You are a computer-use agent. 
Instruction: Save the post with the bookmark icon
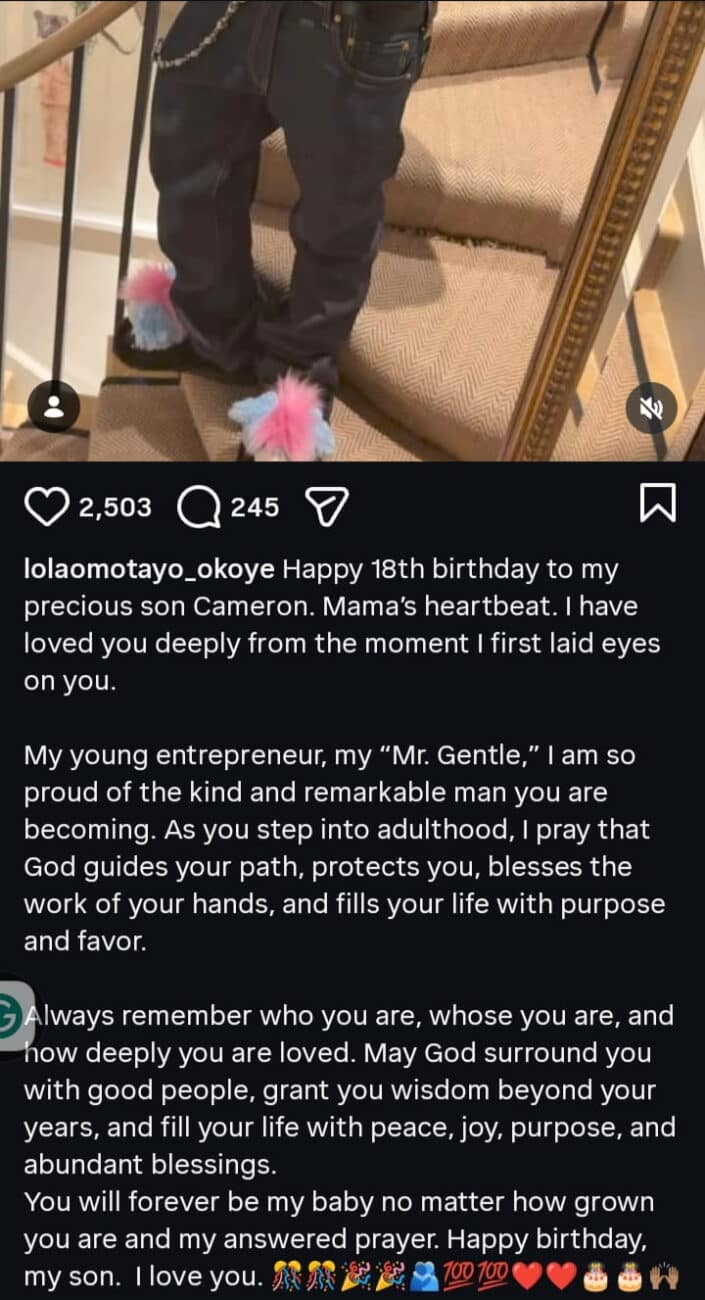tap(657, 503)
